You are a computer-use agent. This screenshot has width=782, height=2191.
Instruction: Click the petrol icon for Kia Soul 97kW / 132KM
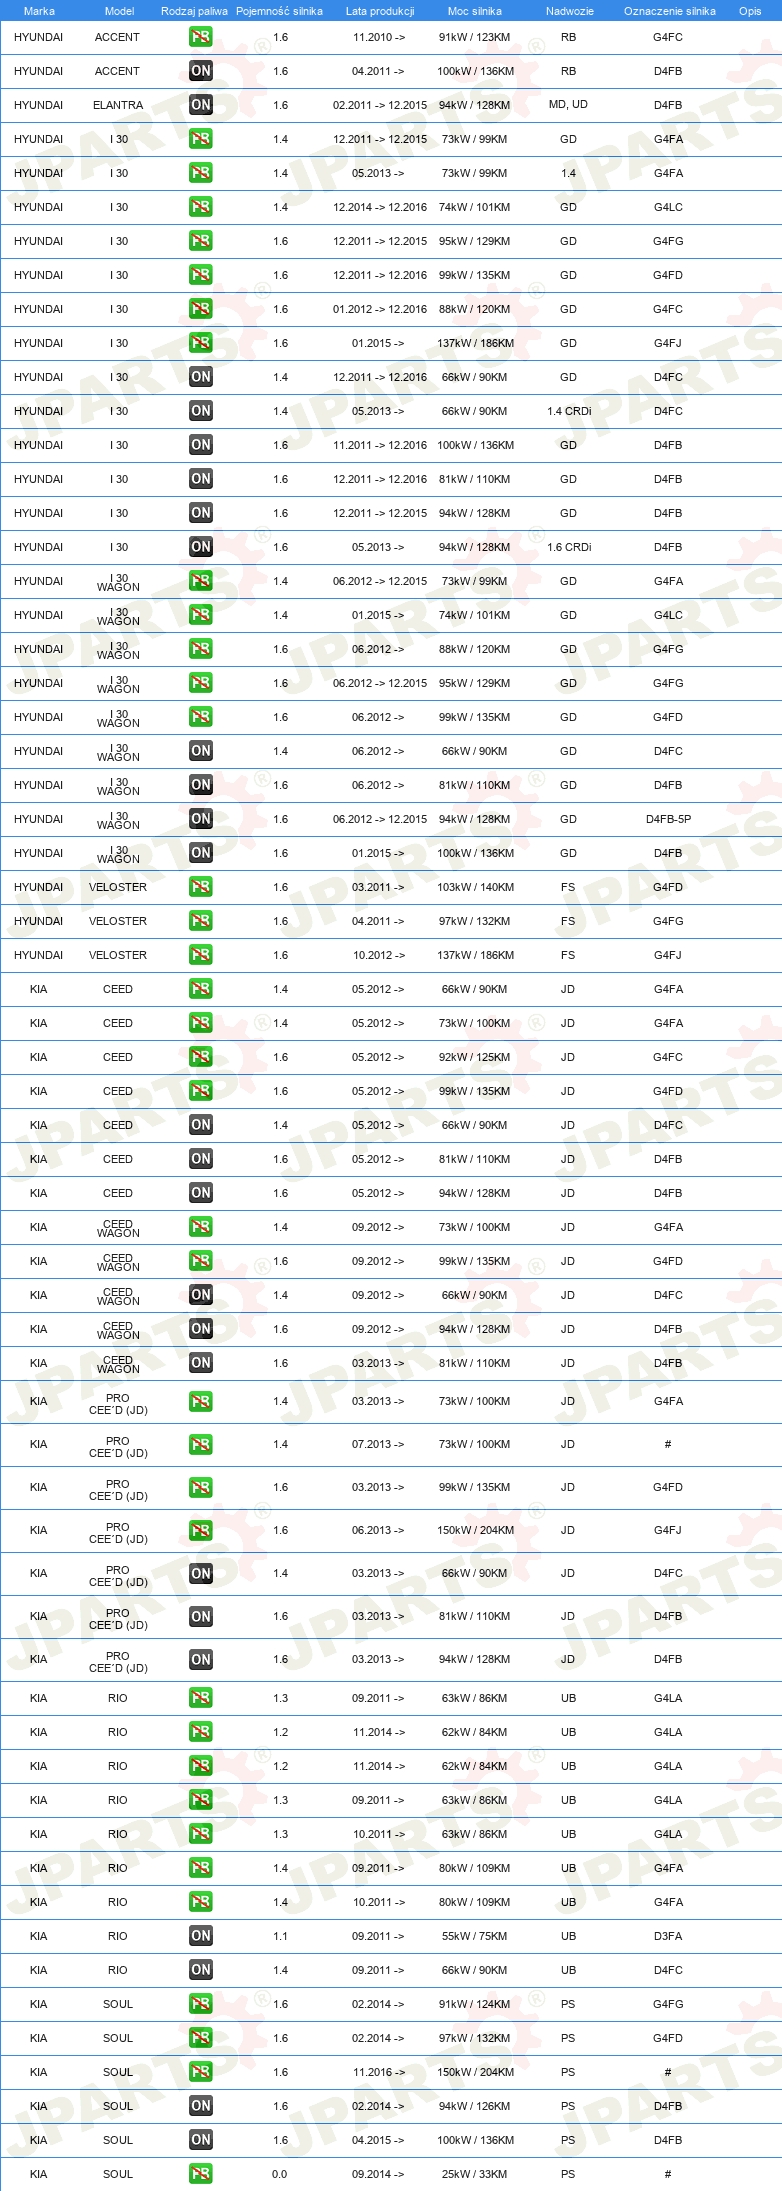(x=200, y=2038)
